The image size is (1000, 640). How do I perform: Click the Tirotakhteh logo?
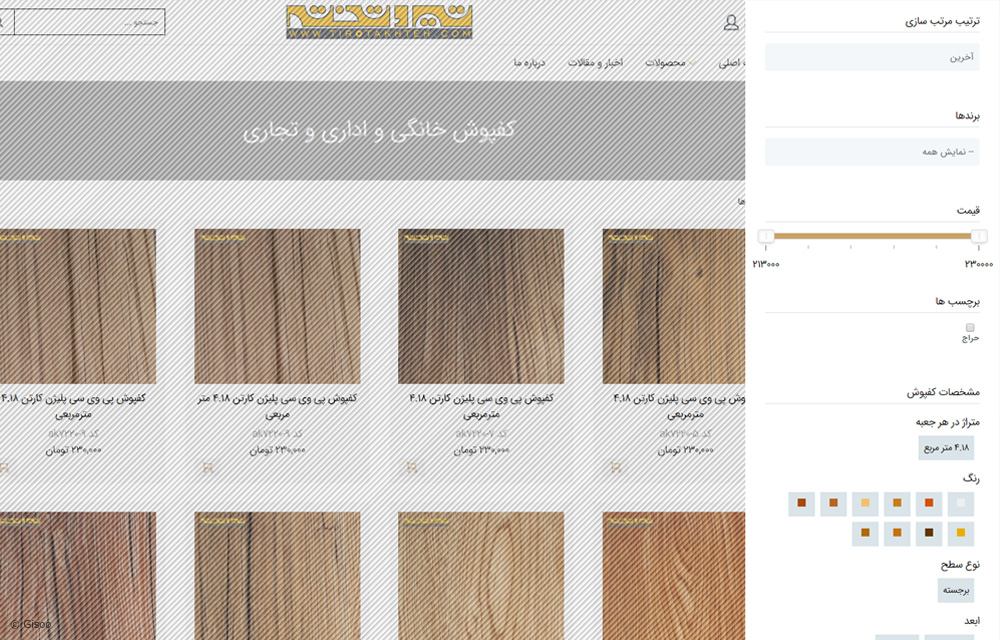click(378, 22)
